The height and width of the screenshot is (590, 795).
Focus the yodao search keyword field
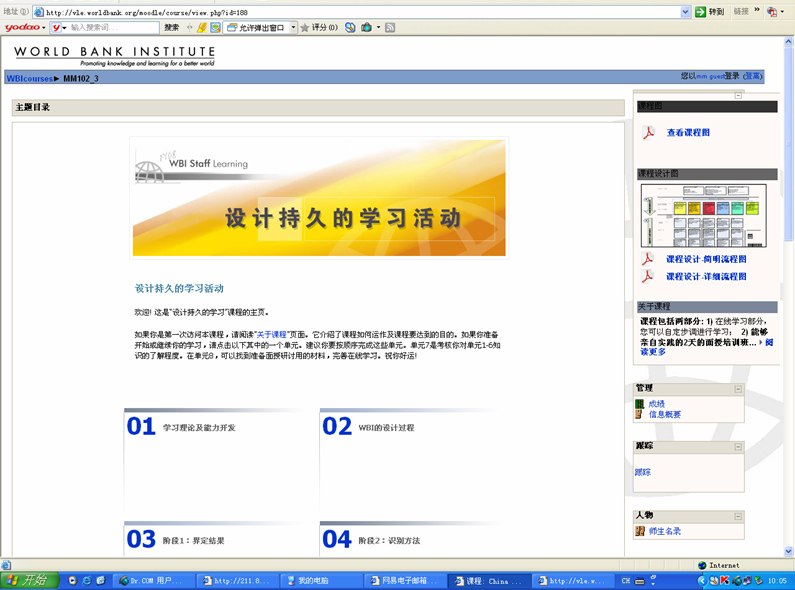[x=113, y=27]
